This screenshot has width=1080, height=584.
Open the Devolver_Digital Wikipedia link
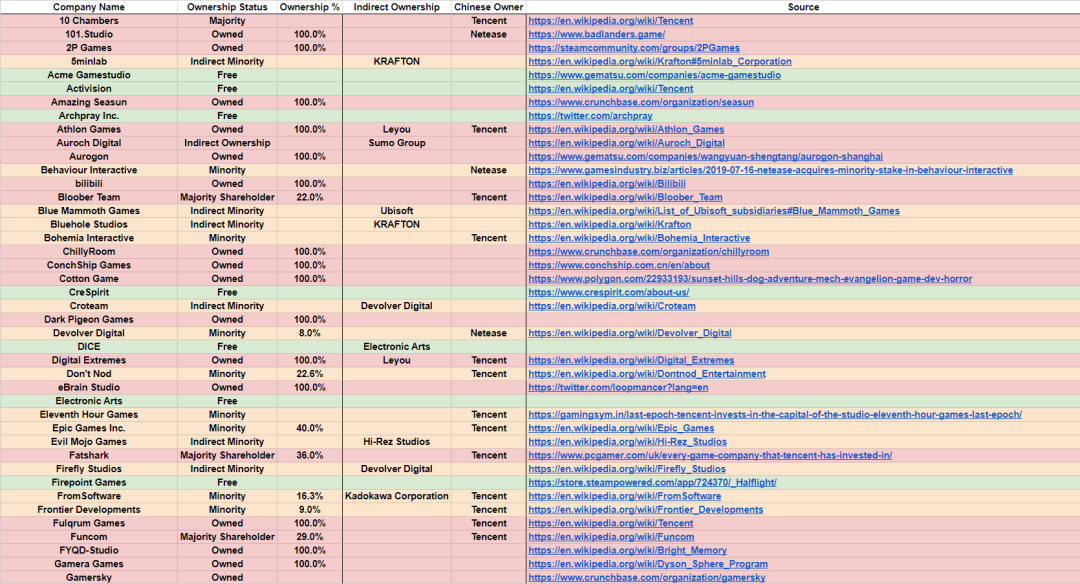pyautogui.click(x=630, y=333)
